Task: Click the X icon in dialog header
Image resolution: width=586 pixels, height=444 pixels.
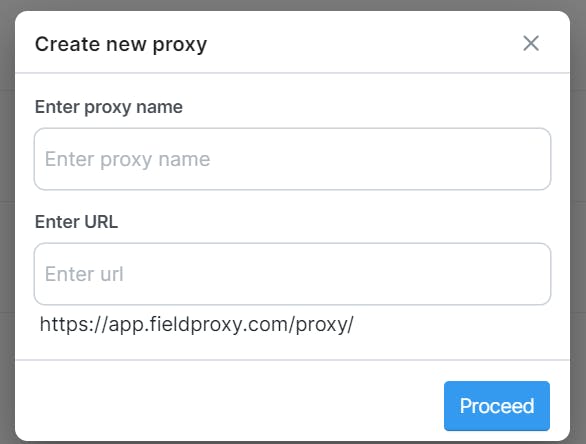Action: [x=531, y=43]
